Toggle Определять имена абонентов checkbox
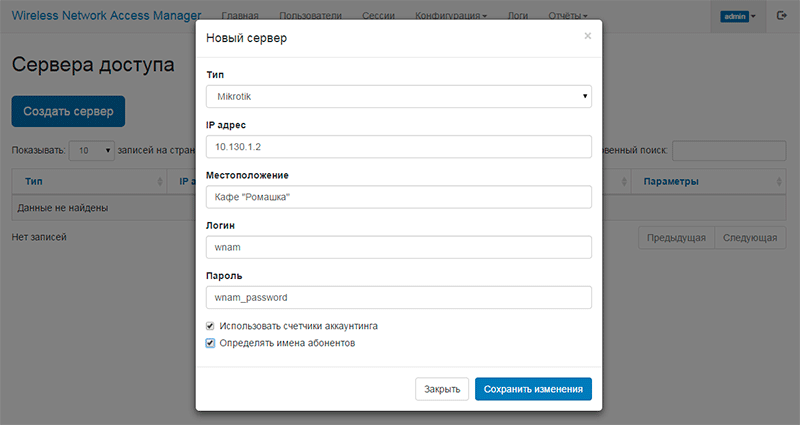 (210, 343)
